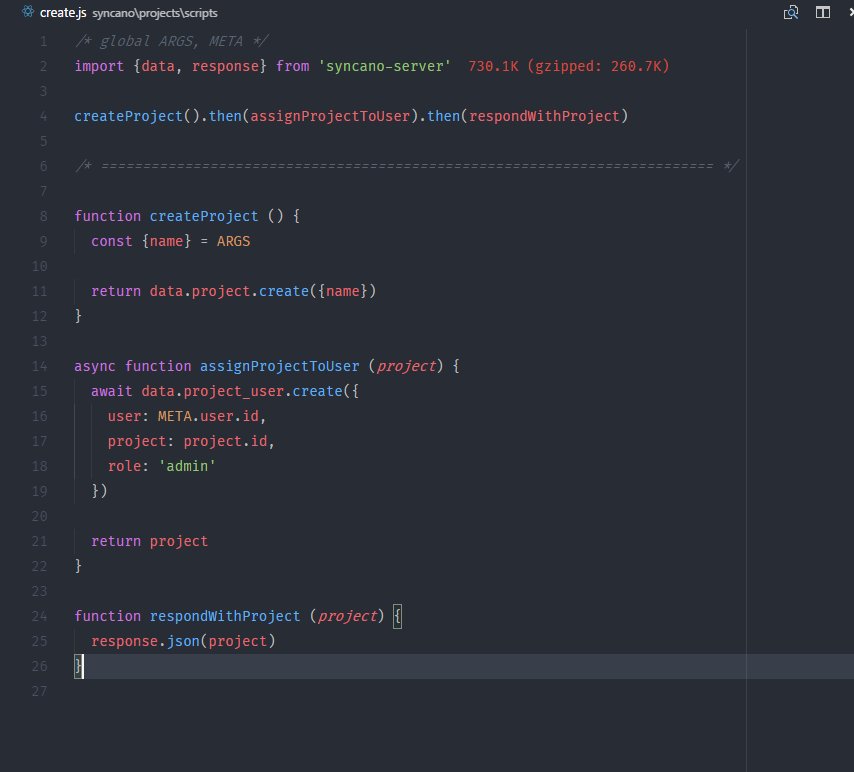Click line number 24 in the gutter
The height and width of the screenshot is (772, 854).
coord(40,616)
